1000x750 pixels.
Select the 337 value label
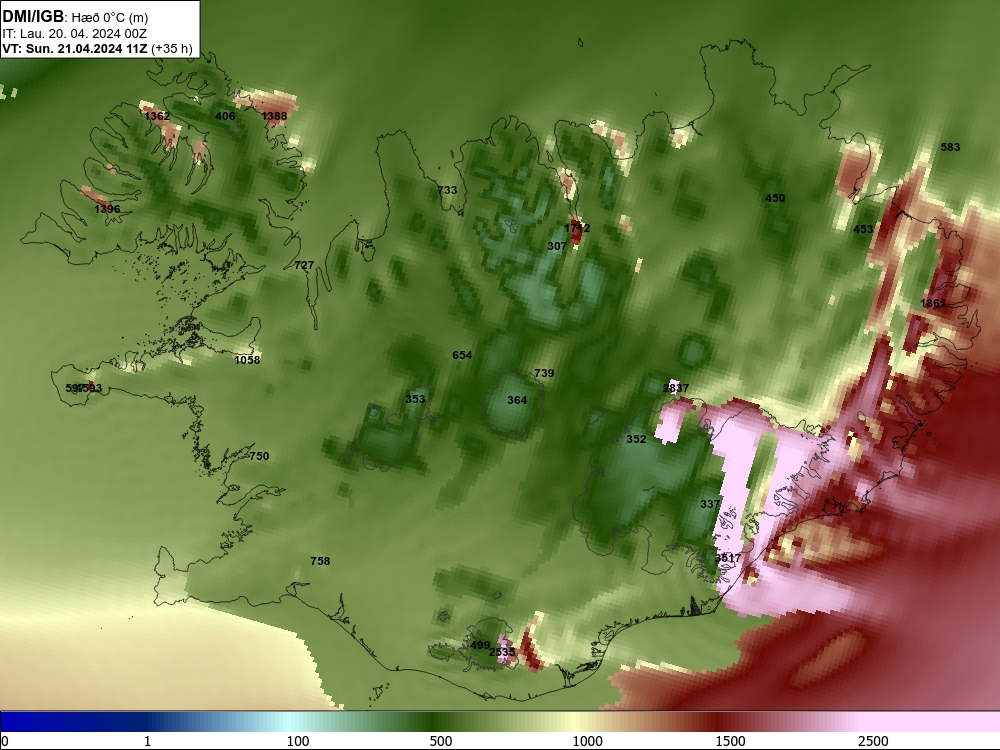pyautogui.click(x=710, y=504)
